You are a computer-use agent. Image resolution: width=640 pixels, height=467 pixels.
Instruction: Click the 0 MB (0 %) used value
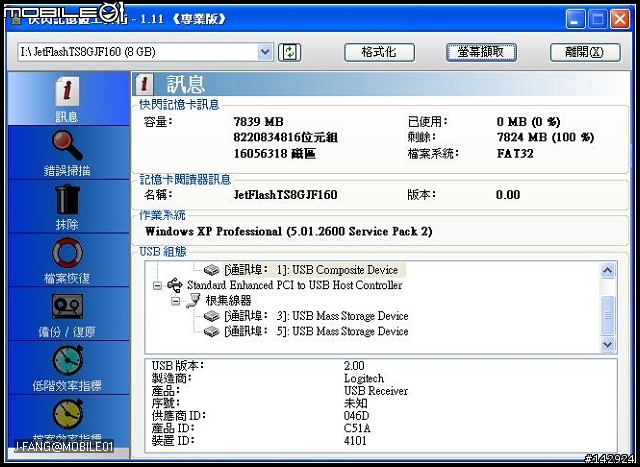point(528,122)
